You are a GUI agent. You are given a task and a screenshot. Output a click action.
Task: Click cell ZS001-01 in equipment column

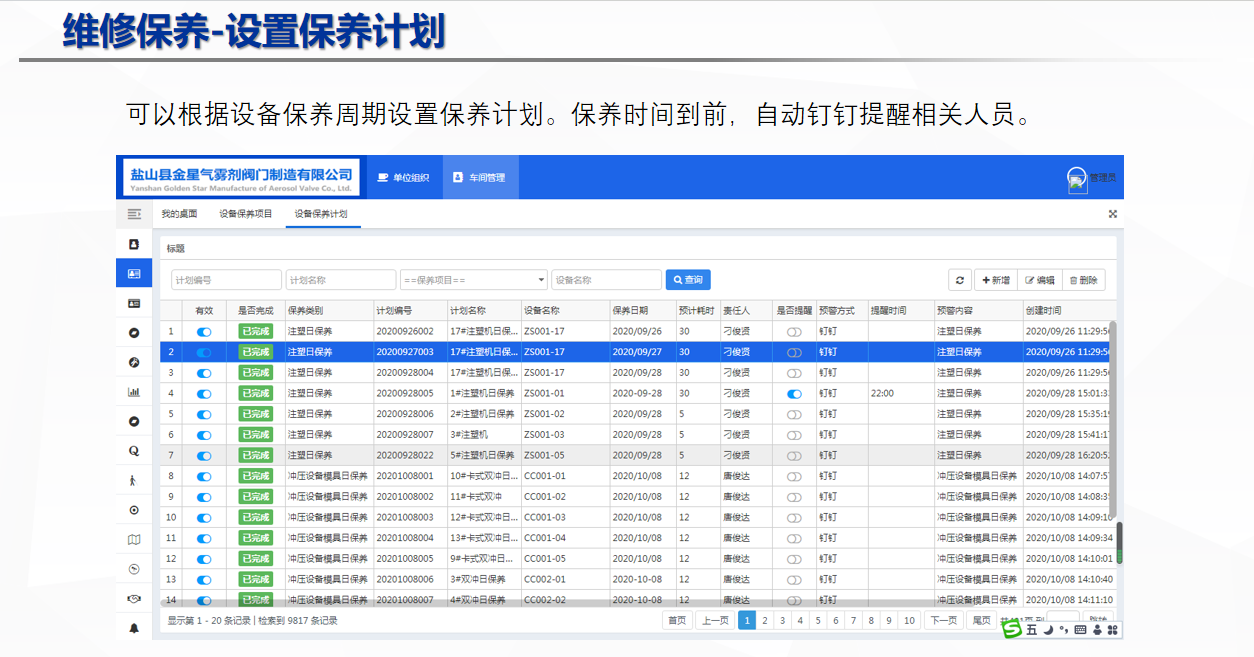click(x=565, y=394)
